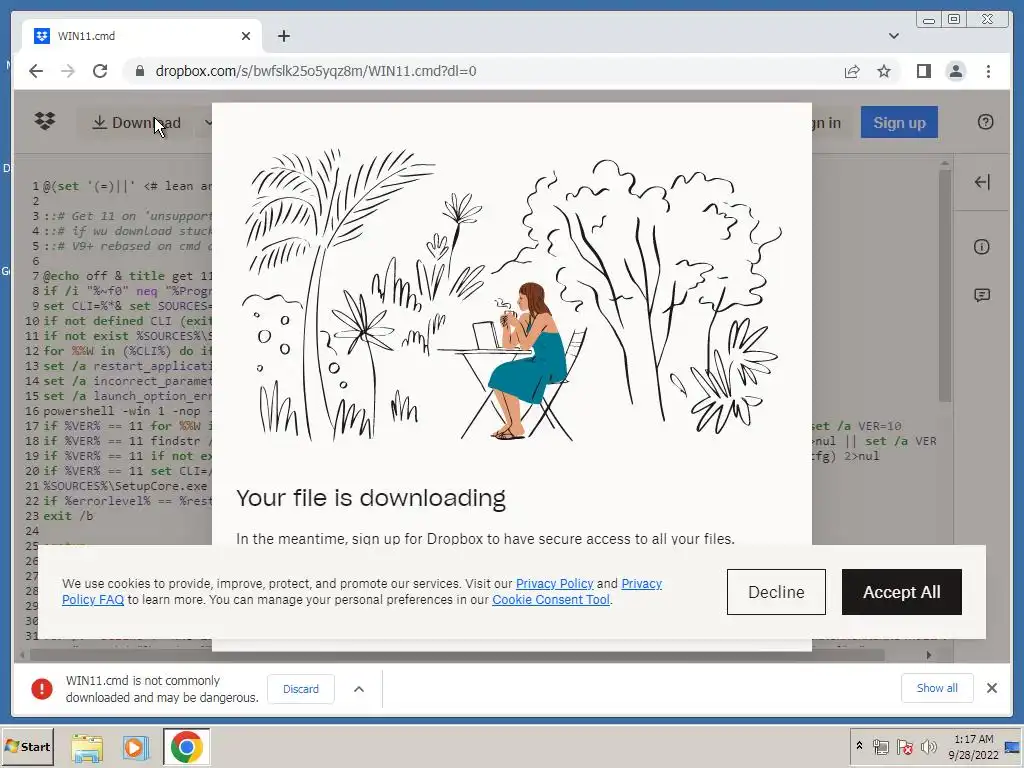View site info via padlock icon
The width and height of the screenshot is (1024, 768).
(x=139, y=71)
